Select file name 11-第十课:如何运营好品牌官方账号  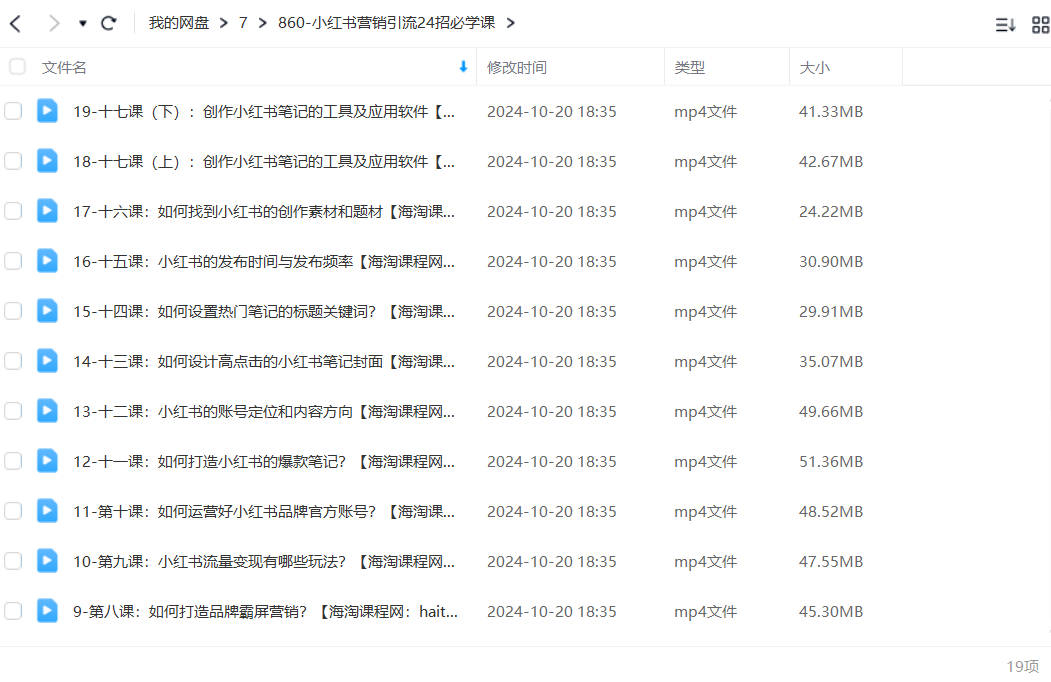tap(264, 512)
